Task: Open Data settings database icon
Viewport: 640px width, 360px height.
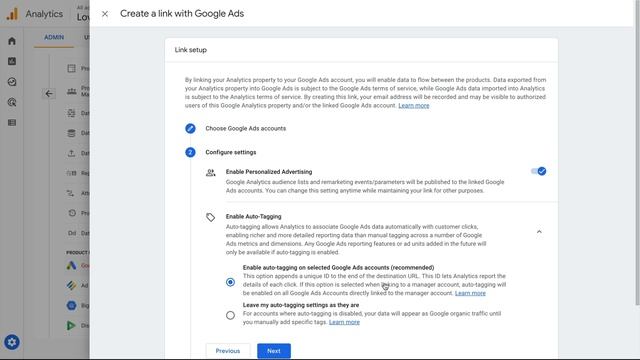Action: 71,133
